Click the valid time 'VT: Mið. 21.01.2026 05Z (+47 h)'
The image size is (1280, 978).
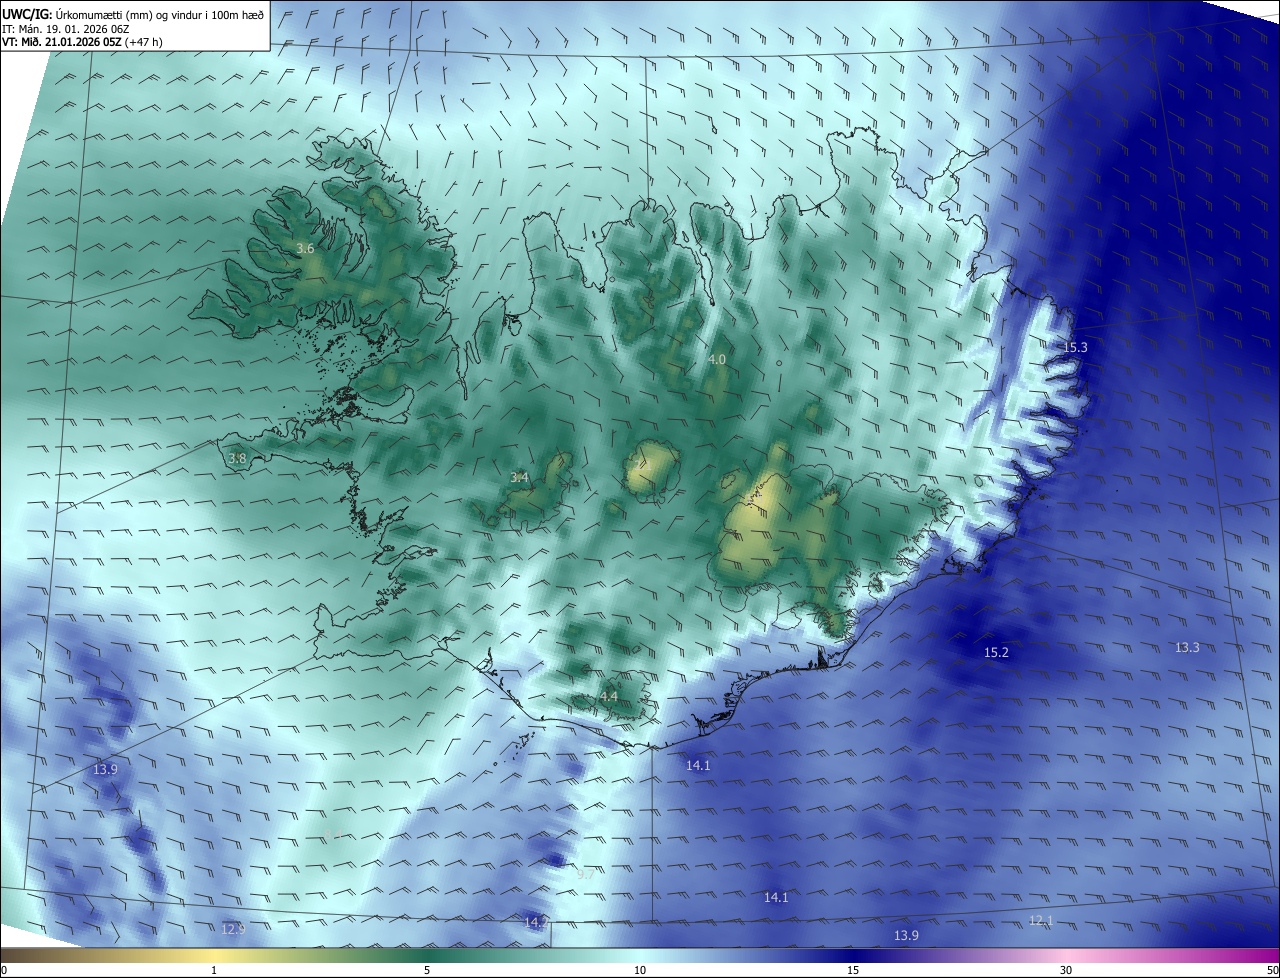click(x=84, y=43)
